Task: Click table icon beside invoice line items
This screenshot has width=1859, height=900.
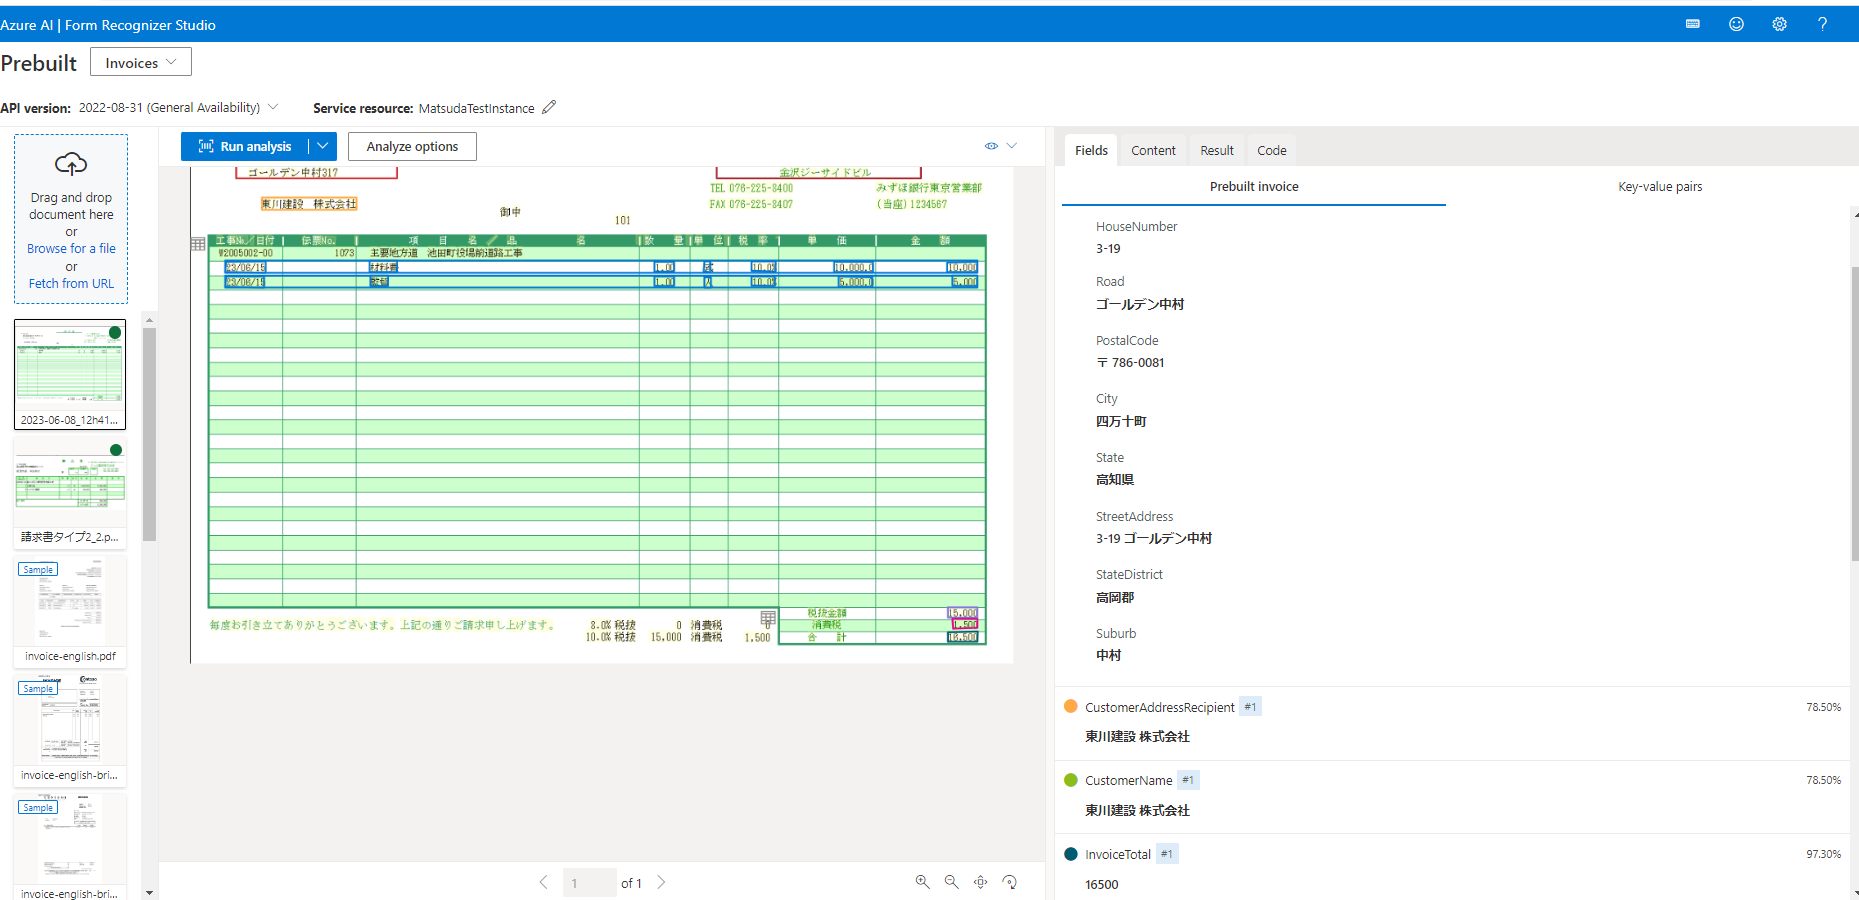Action: (198, 244)
